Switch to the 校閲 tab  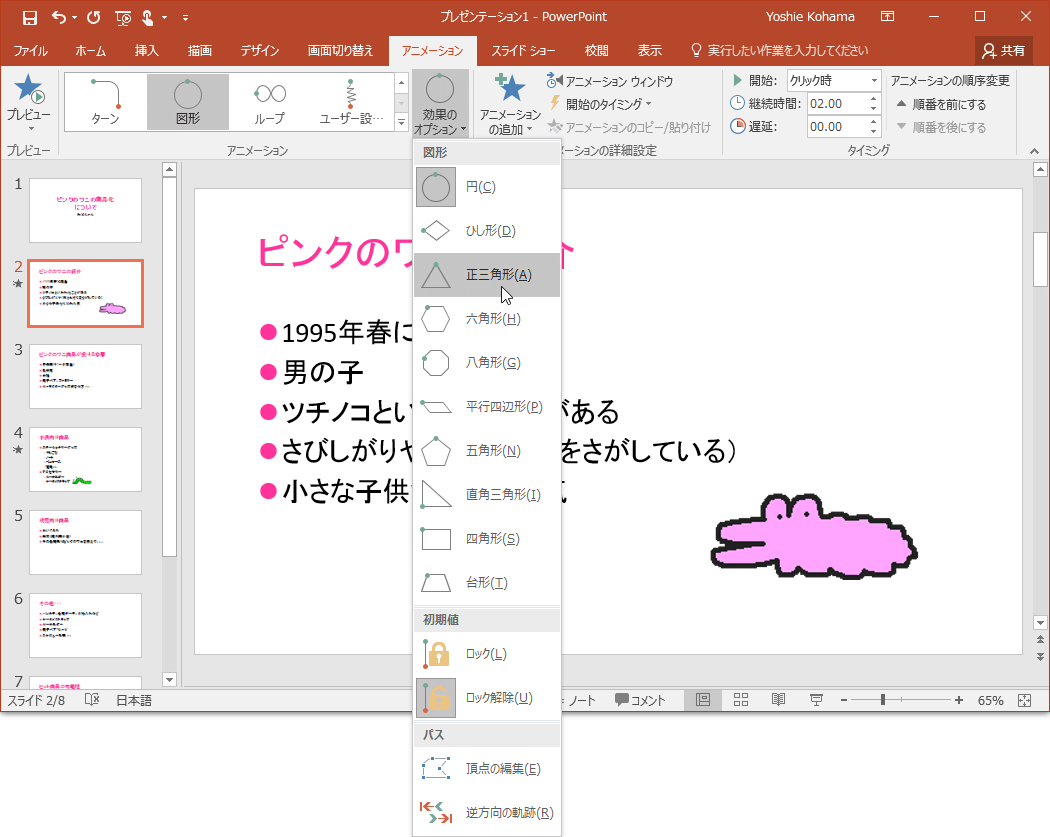tap(596, 50)
